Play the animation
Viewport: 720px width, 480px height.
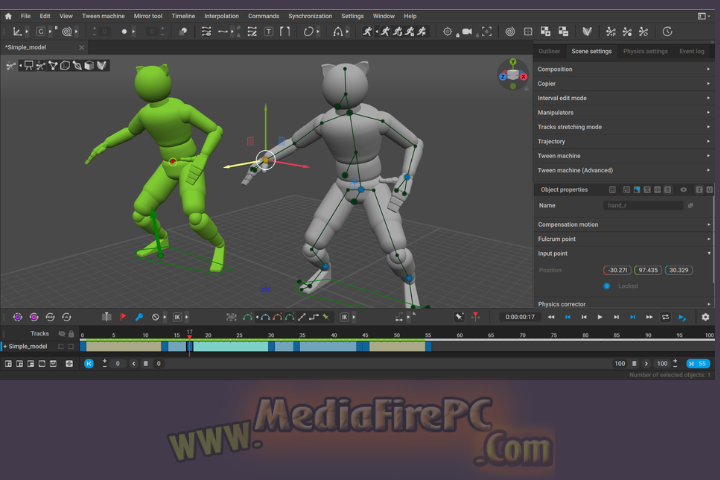pyautogui.click(x=600, y=317)
